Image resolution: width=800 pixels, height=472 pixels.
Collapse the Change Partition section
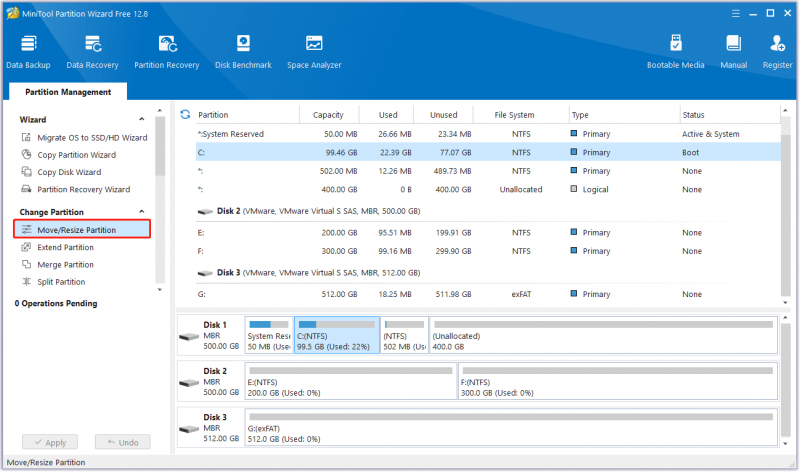(142, 212)
